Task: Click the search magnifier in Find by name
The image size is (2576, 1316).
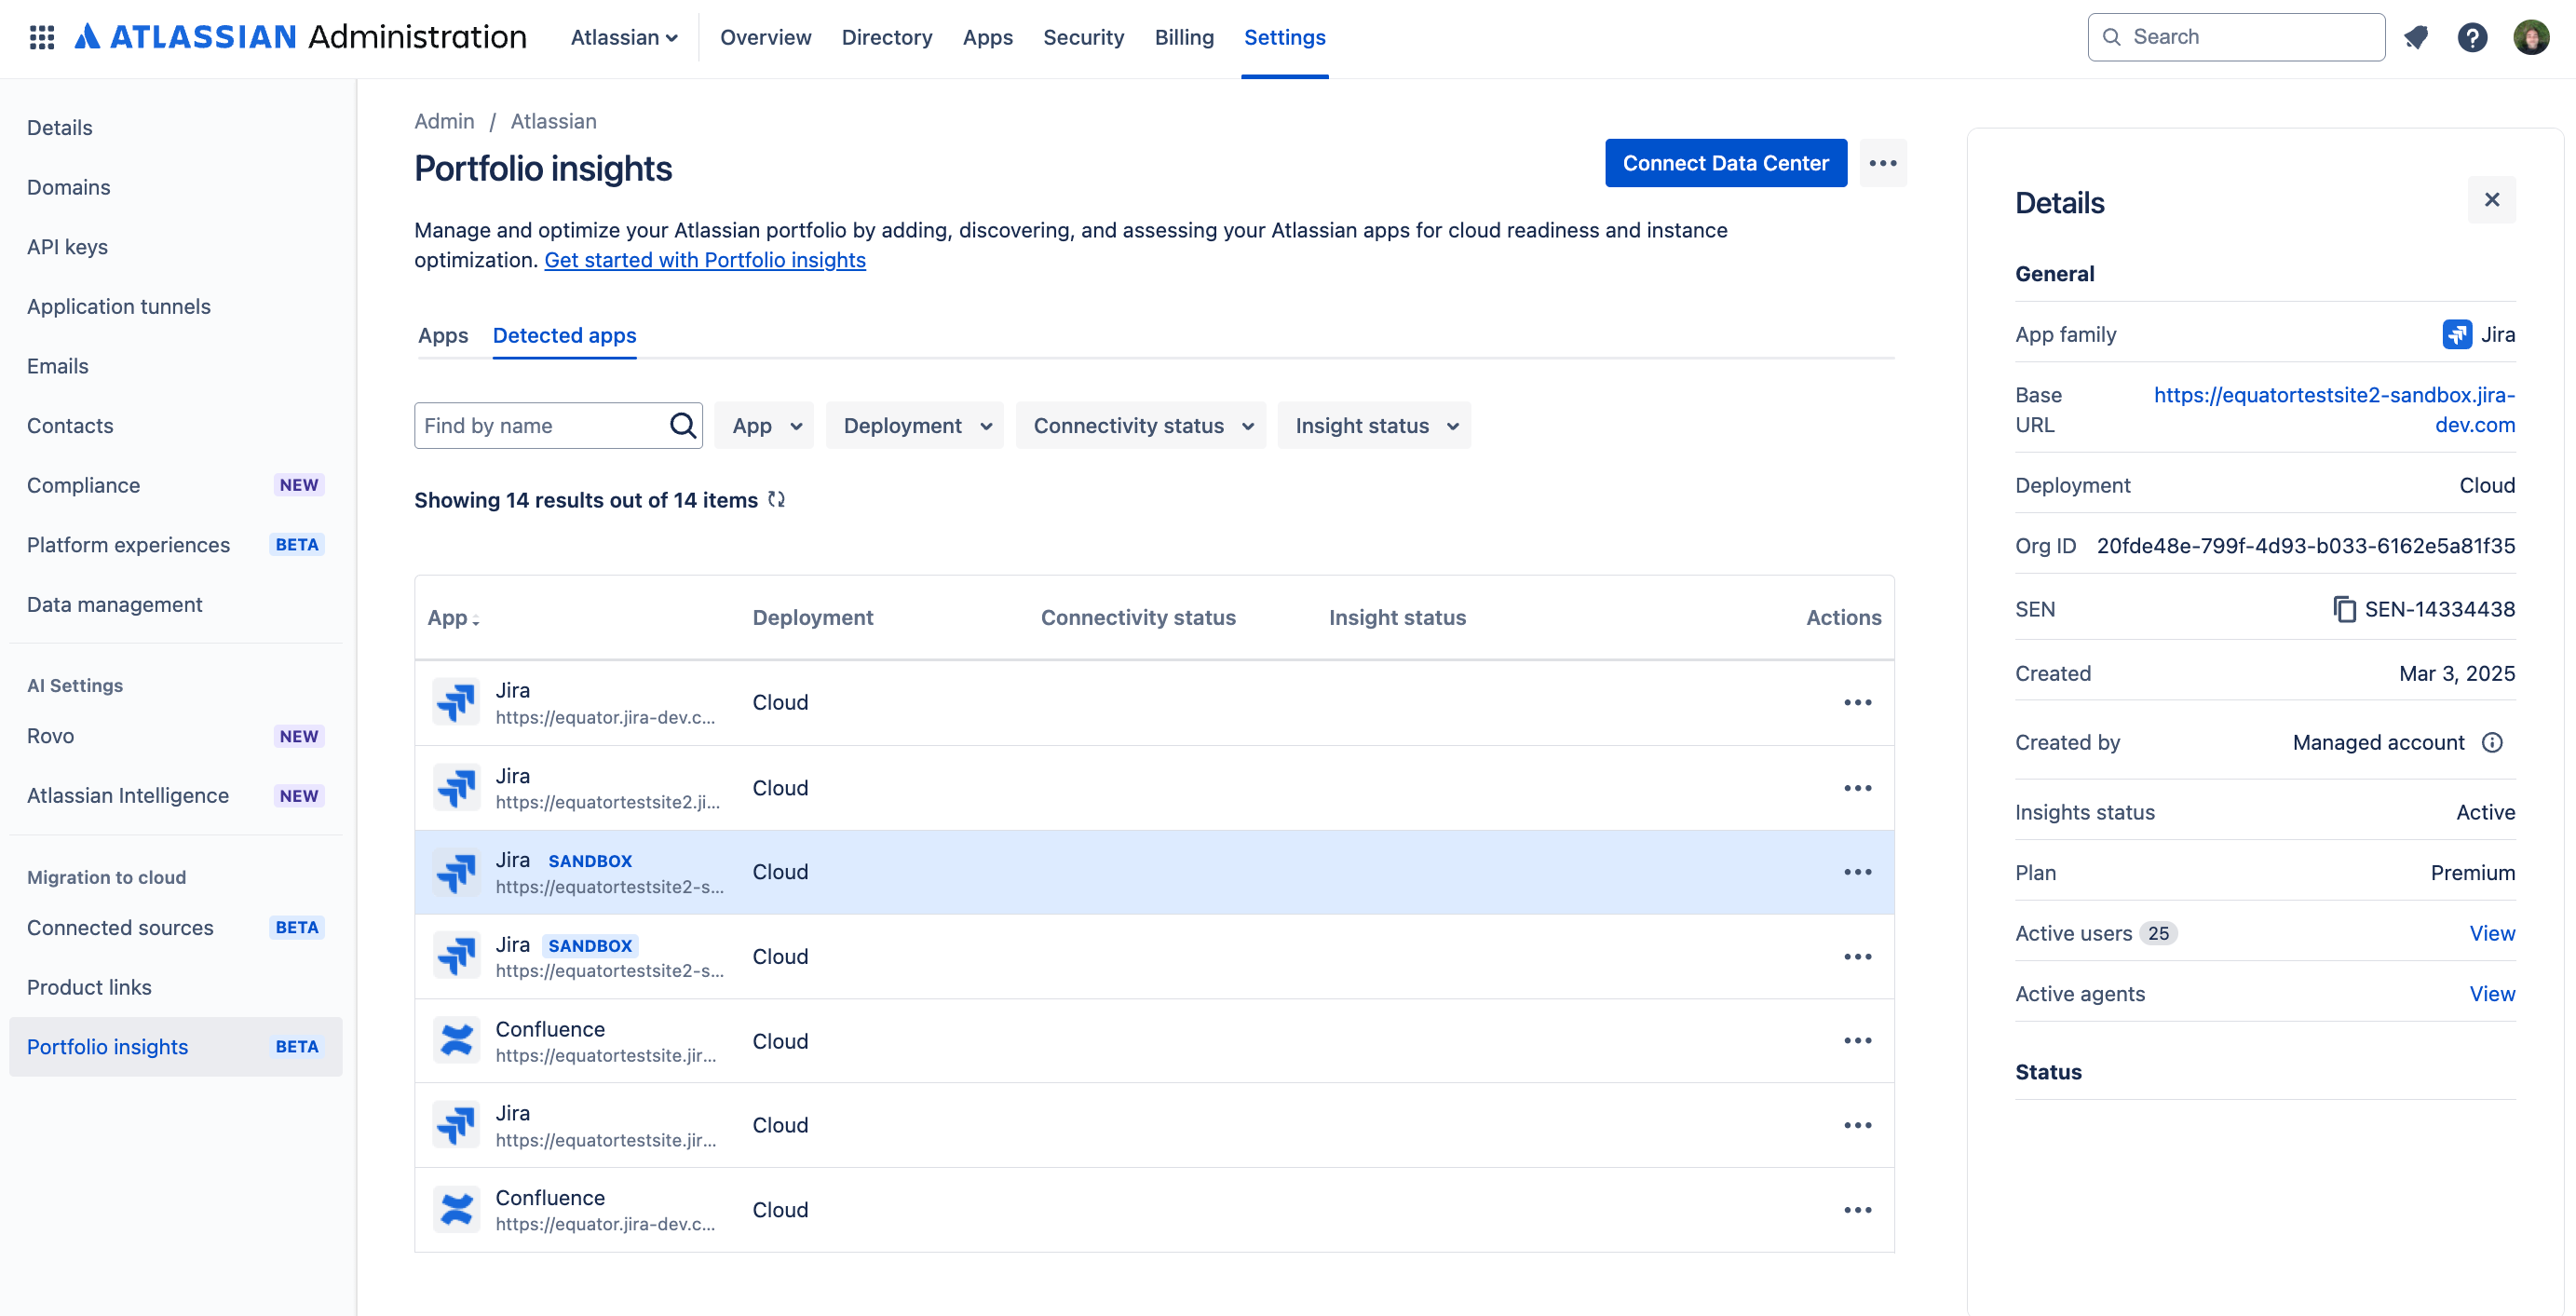Action: [683, 425]
